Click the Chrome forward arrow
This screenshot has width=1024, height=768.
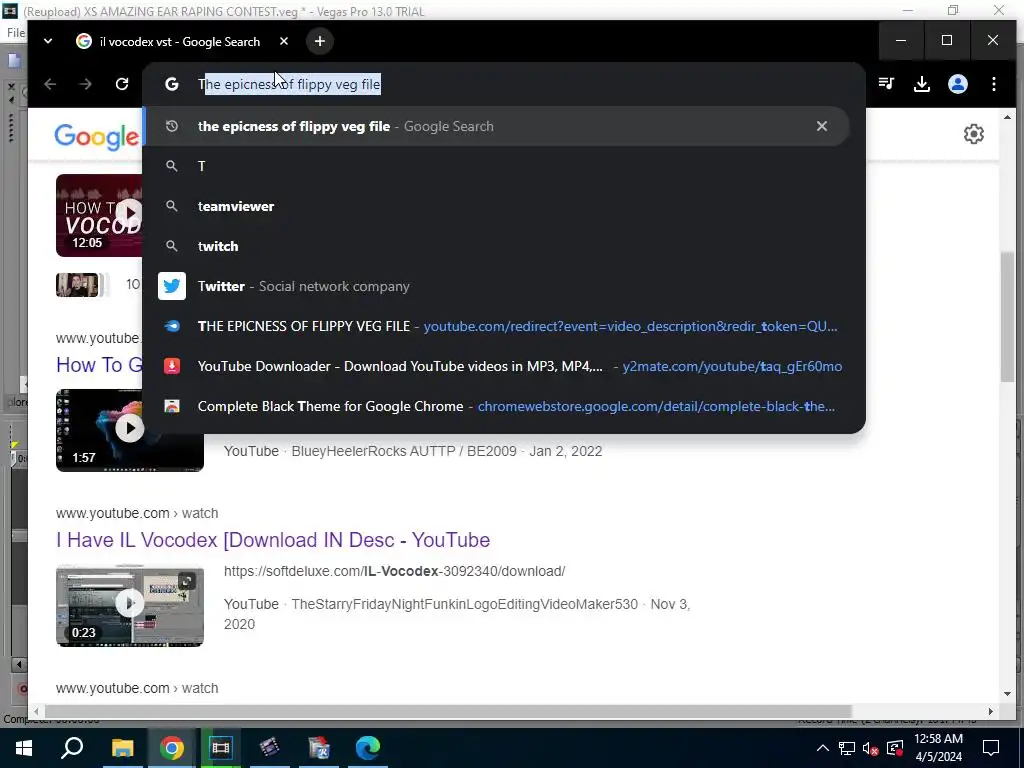[x=86, y=84]
